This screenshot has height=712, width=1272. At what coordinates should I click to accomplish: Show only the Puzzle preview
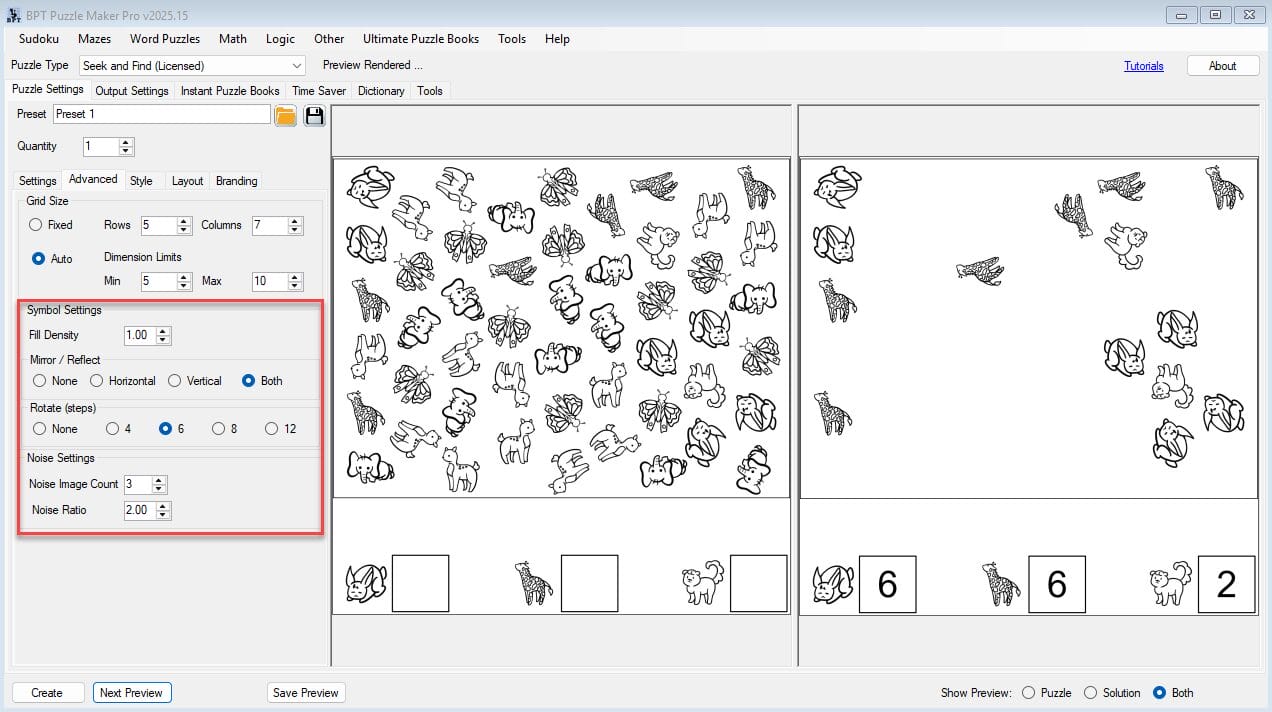[x=1028, y=693]
